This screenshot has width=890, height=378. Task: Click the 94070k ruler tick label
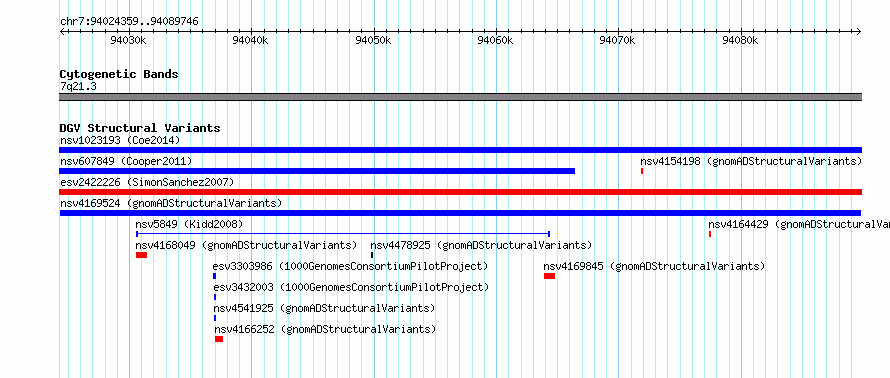coord(618,40)
